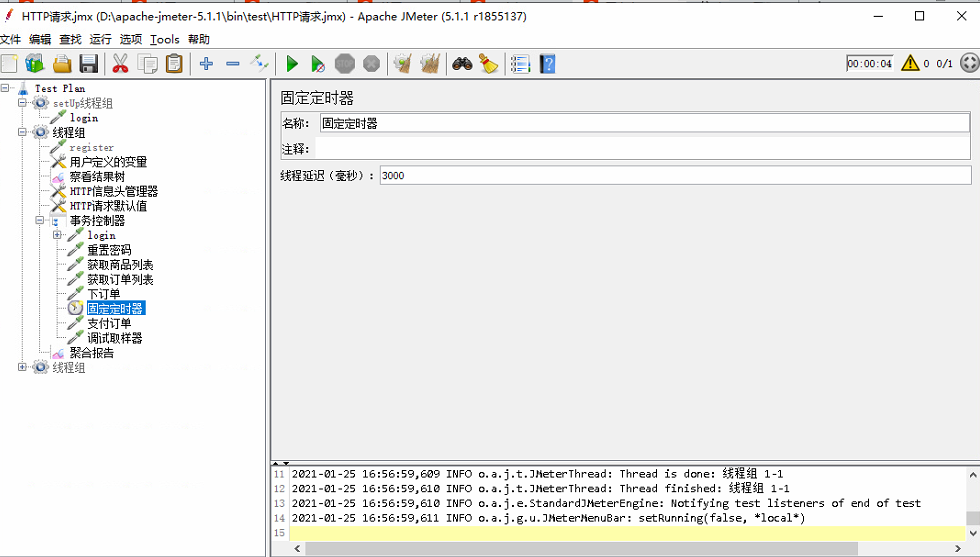Open Help with question mark icon
The width and height of the screenshot is (980, 557).
(548, 64)
